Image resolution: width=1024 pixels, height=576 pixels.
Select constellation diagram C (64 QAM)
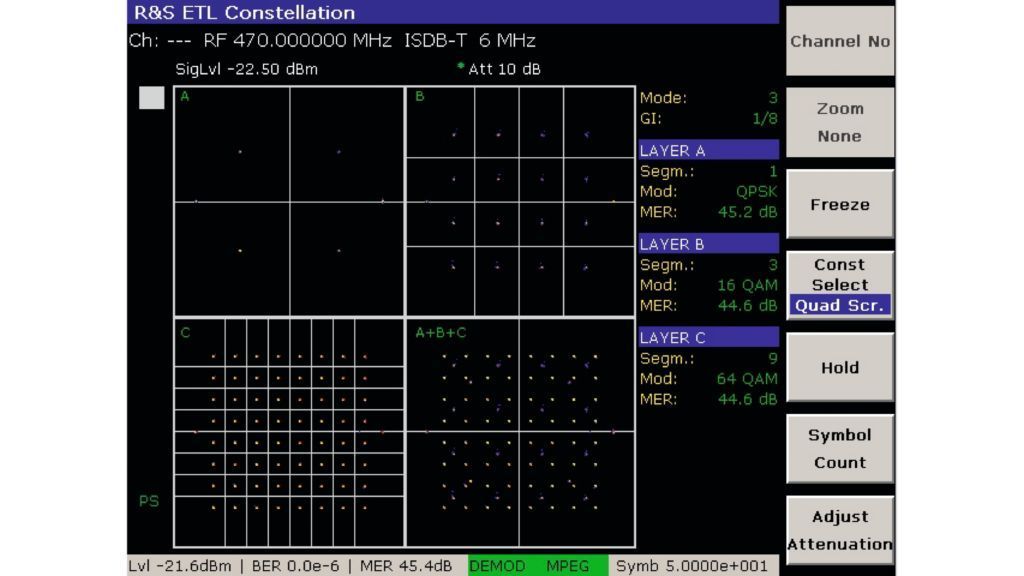pos(289,433)
